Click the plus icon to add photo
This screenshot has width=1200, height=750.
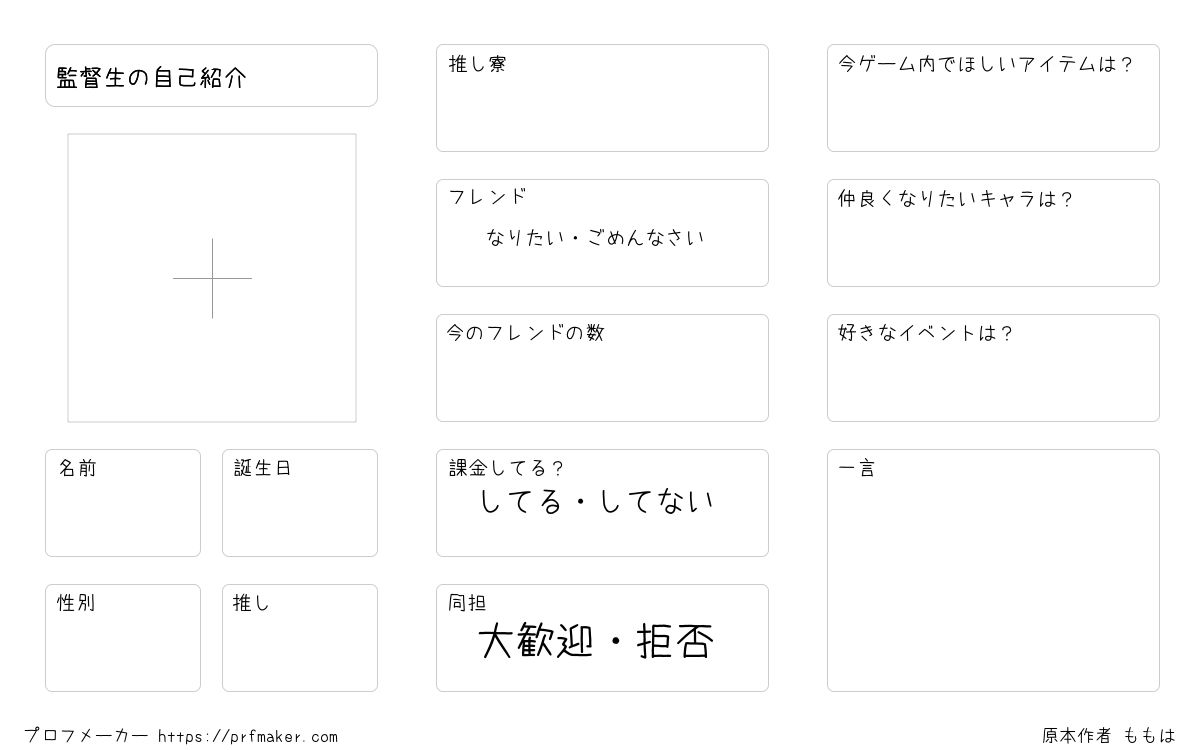212,278
